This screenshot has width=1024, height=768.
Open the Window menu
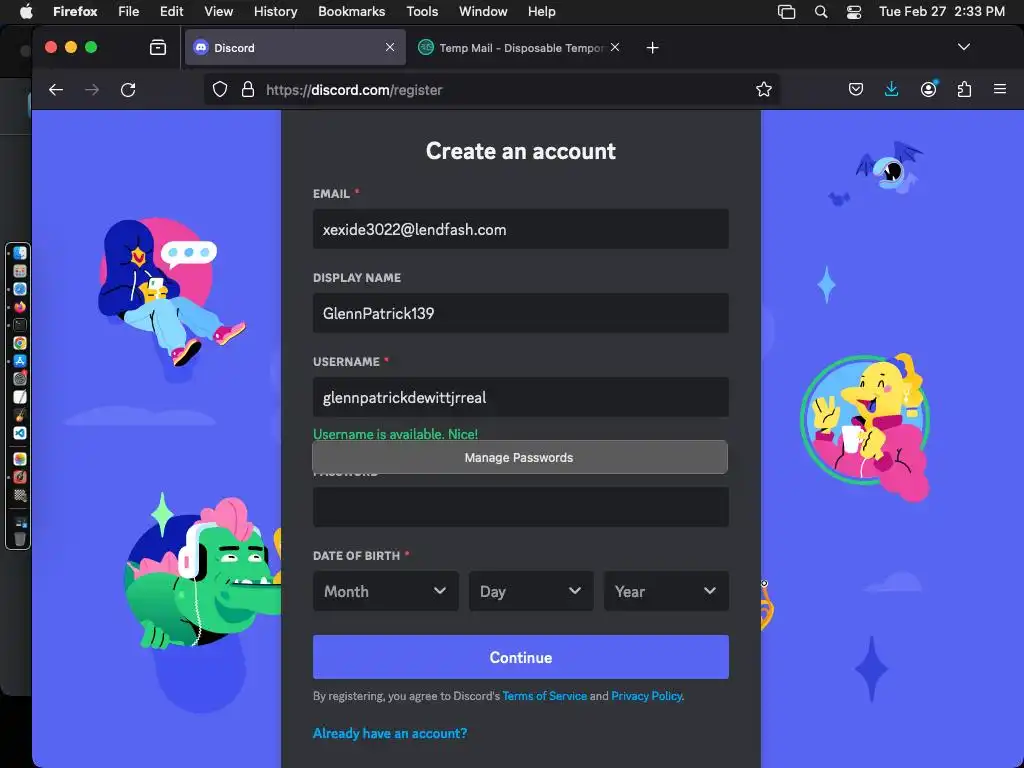click(483, 12)
